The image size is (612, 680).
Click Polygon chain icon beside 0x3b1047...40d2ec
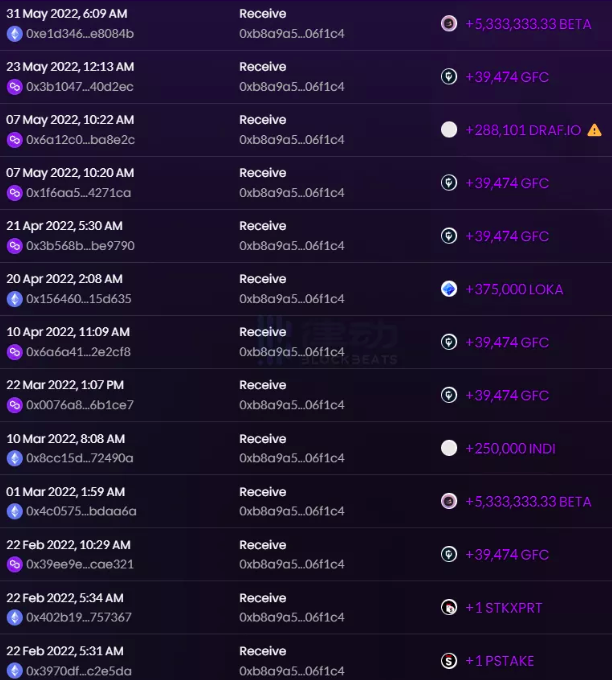(14, 87)
